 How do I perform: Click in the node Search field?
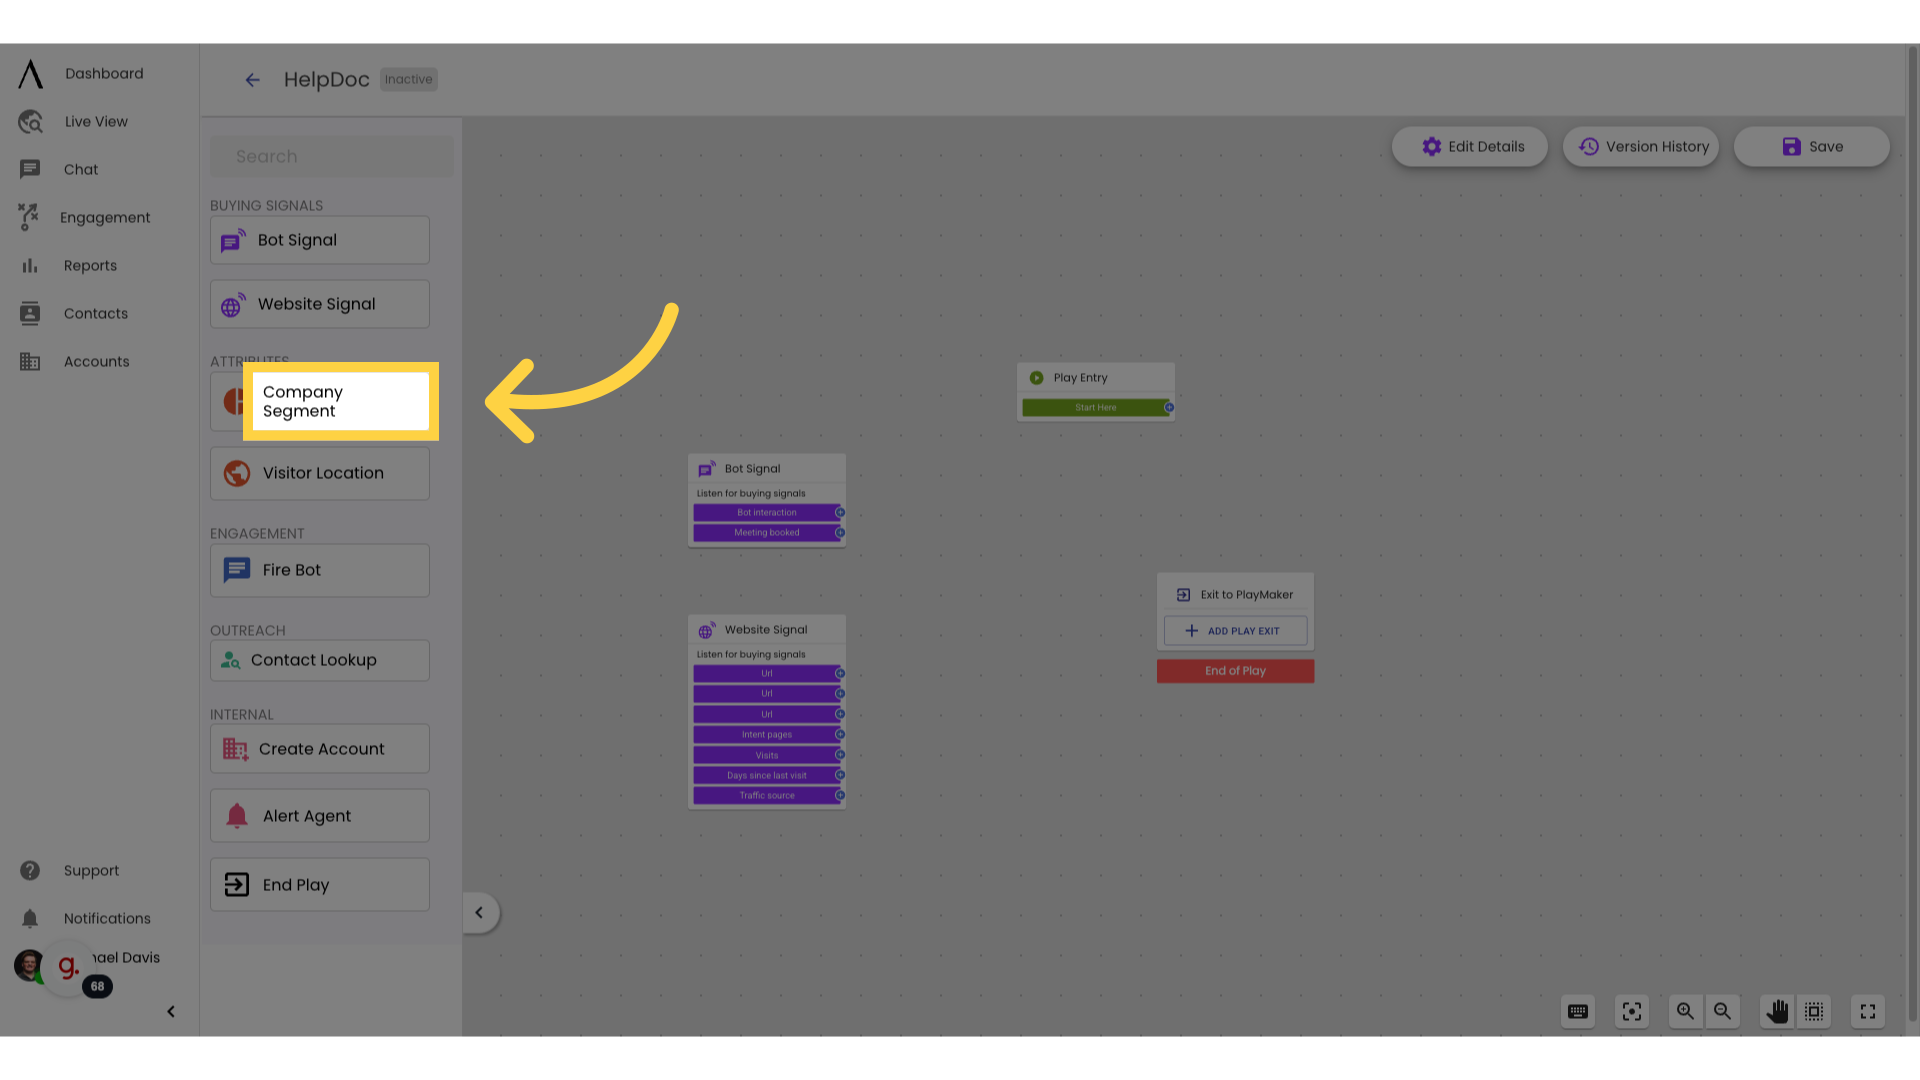click(x=332, y=157)
